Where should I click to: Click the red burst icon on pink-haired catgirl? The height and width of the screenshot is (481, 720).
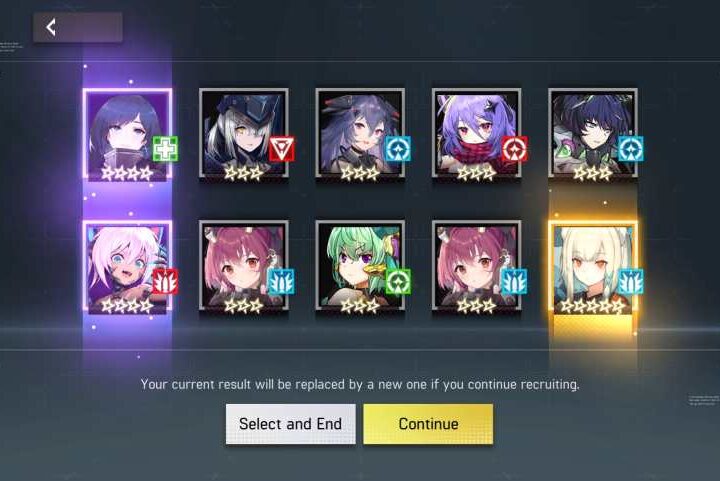[x=165, y=281]
